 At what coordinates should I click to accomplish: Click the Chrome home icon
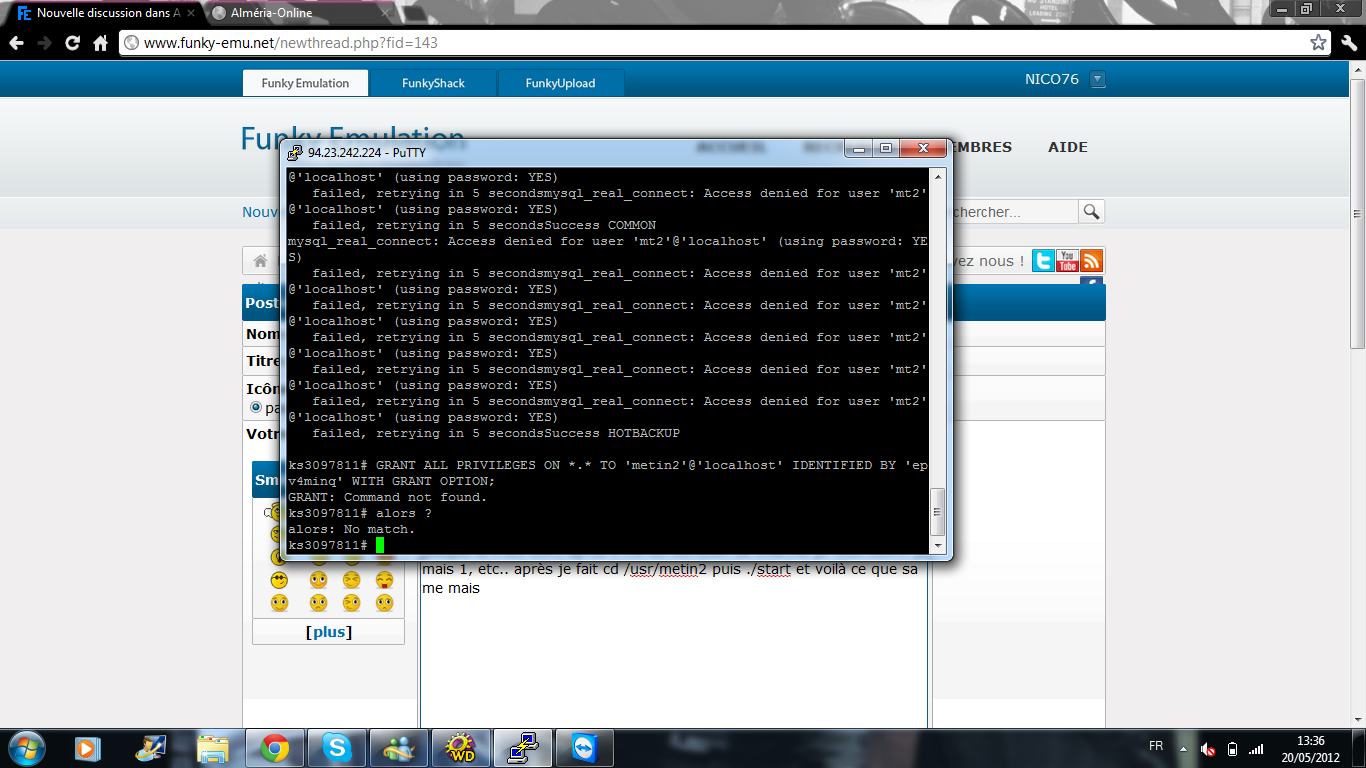pos(100,43)
